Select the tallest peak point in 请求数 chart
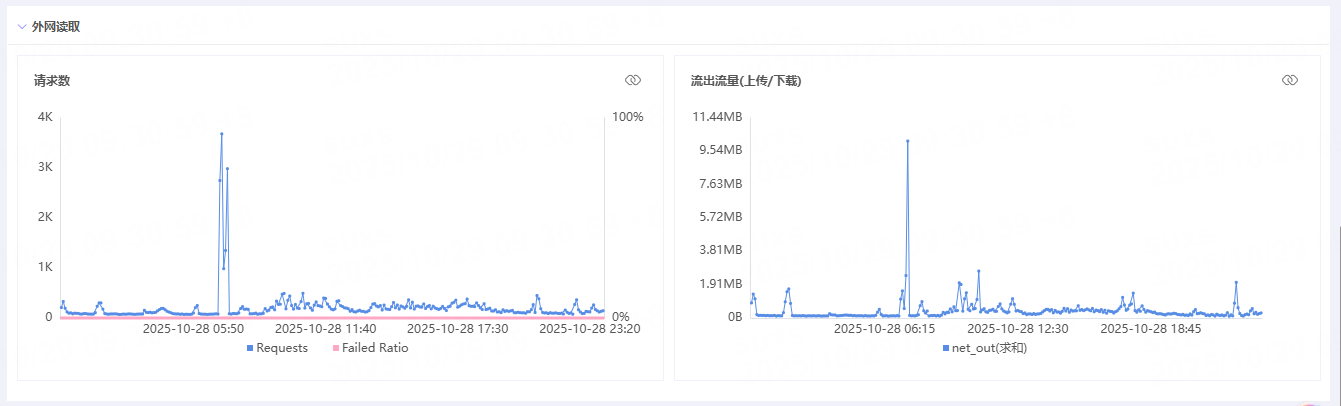Screen dimensions: 1341x406 [222, 133]
